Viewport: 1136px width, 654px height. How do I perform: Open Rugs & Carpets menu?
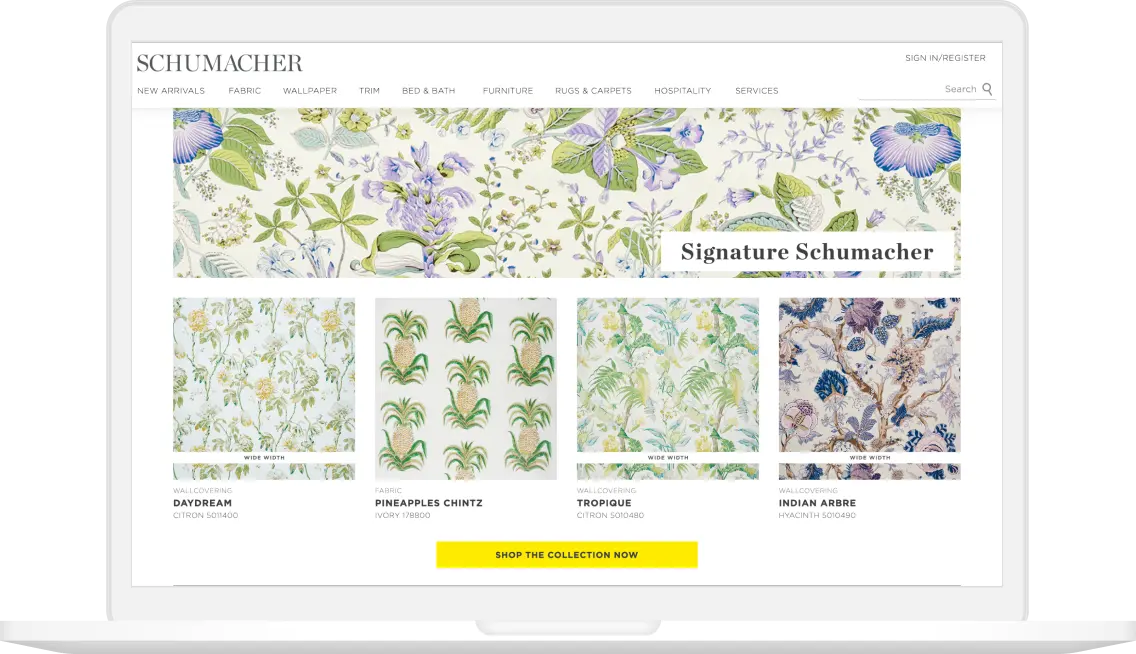(593, 91)
